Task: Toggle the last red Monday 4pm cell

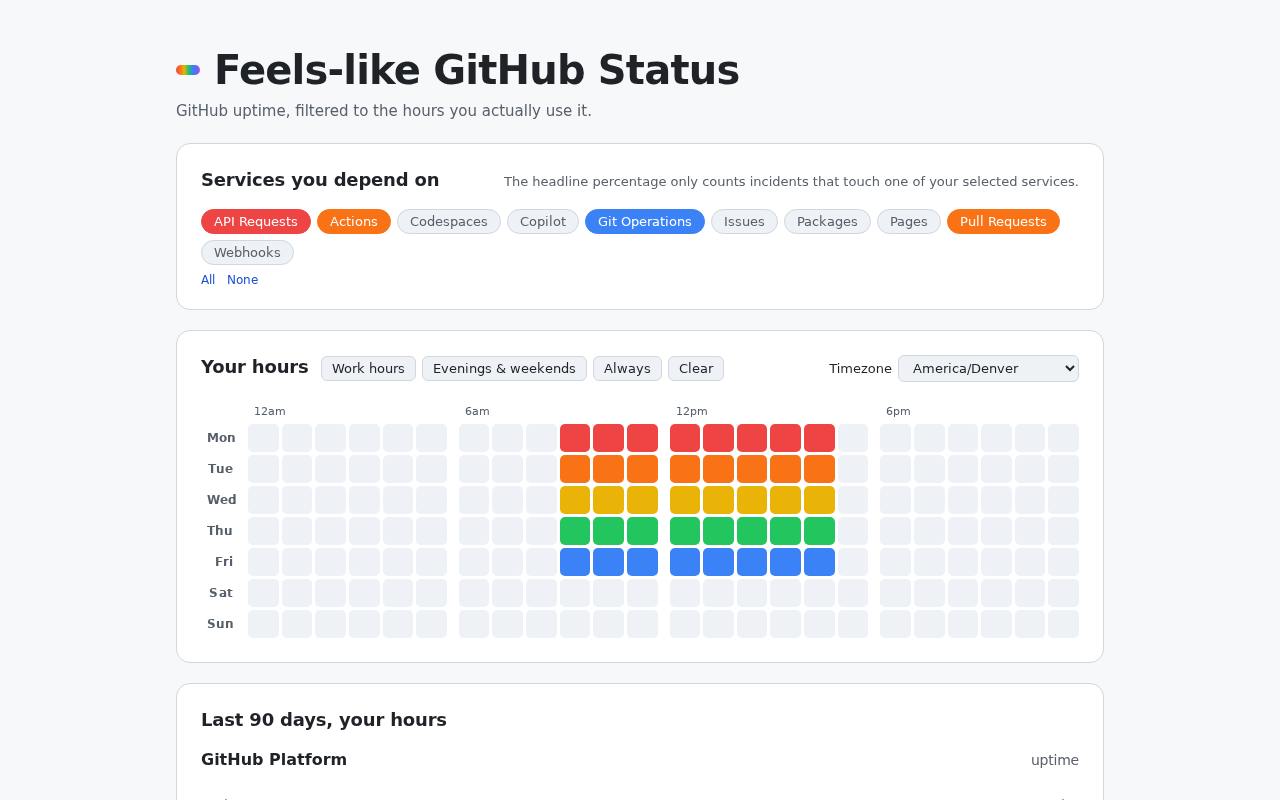Action: (819, 438)
